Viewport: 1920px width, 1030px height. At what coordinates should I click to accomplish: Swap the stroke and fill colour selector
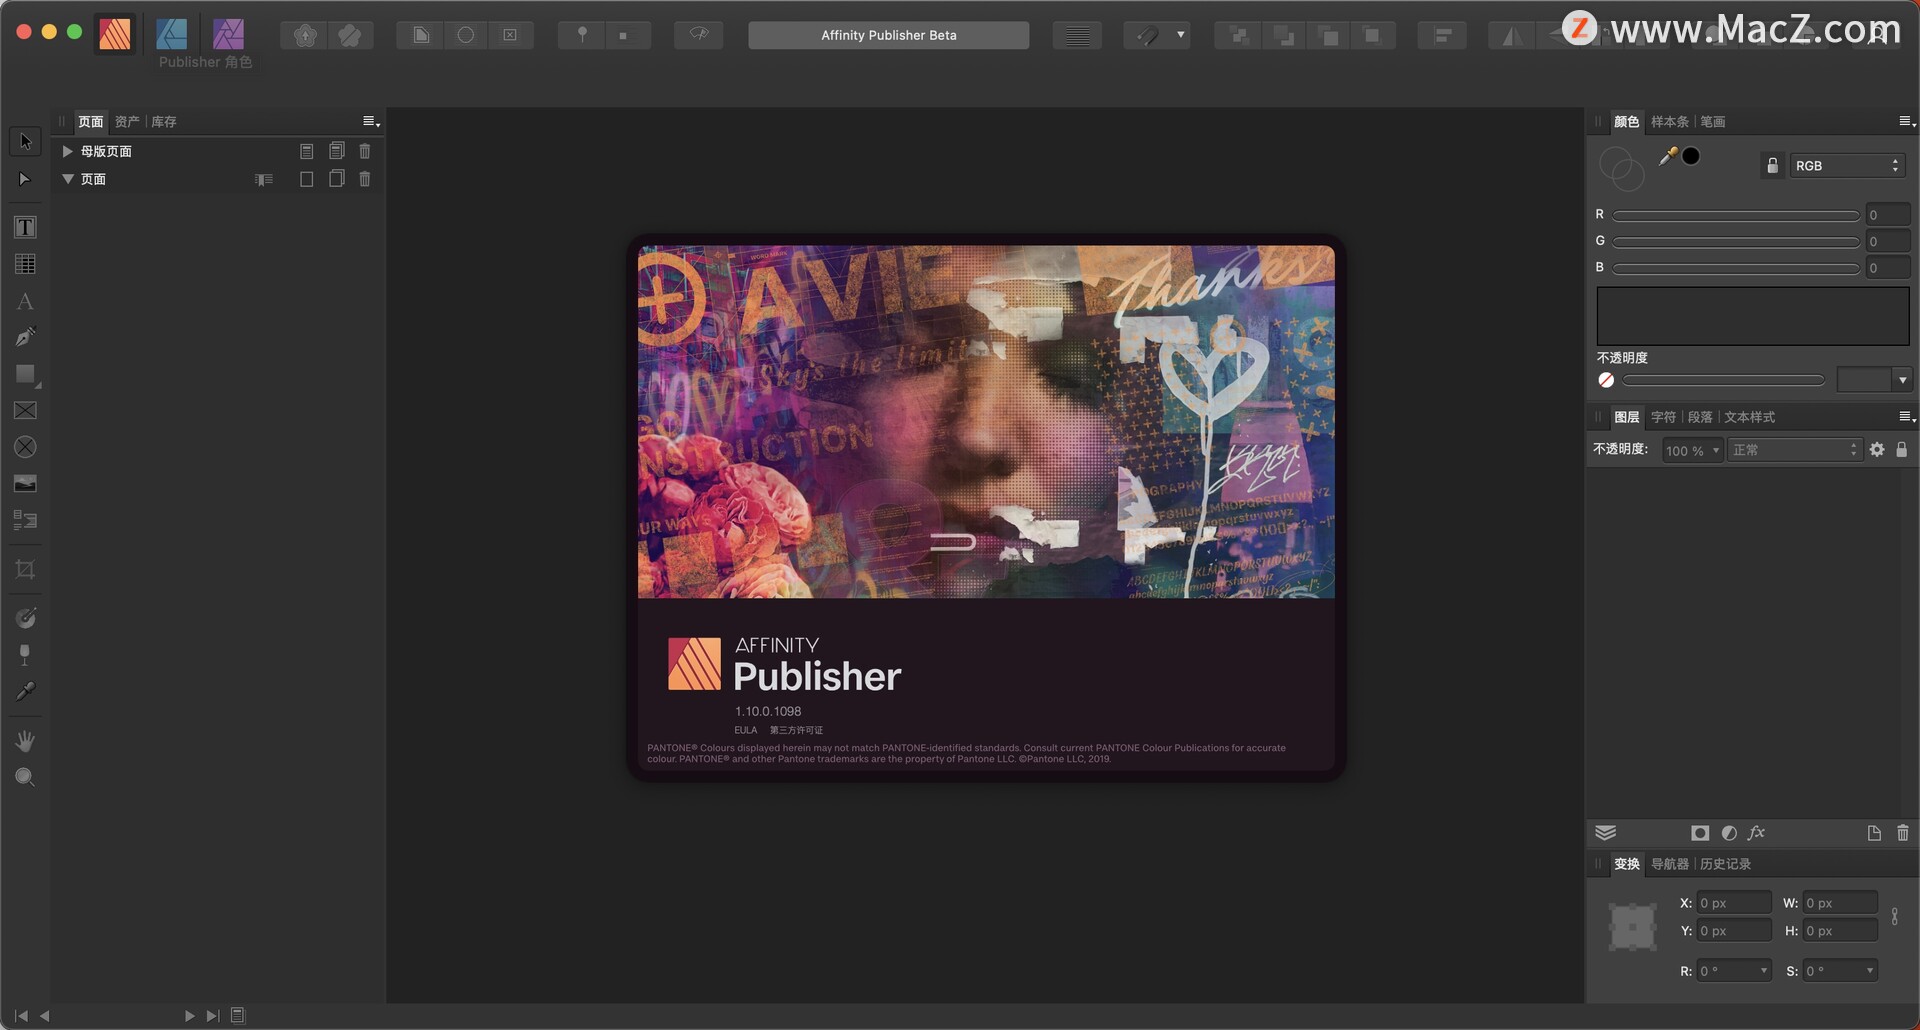point(1621,168)
